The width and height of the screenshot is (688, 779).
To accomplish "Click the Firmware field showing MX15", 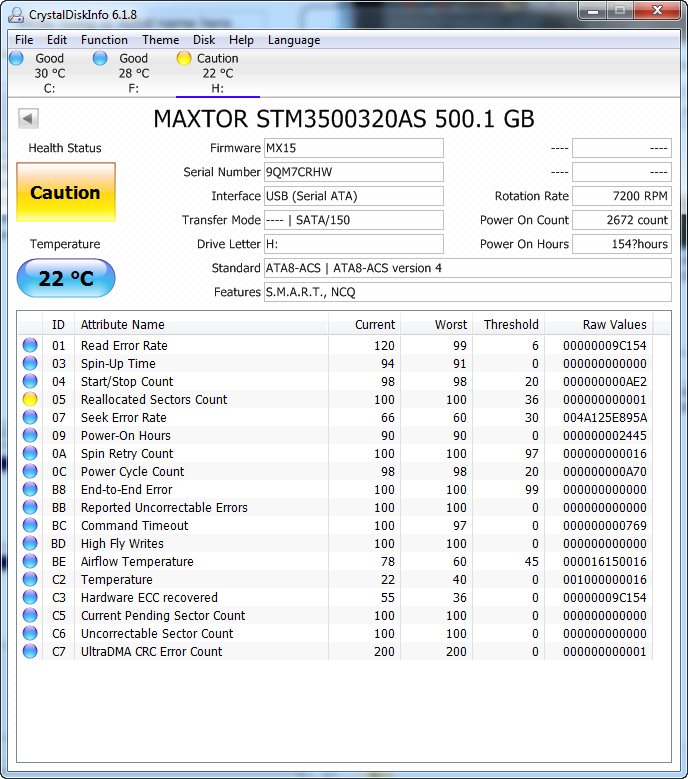I will (x=354, y=148).
